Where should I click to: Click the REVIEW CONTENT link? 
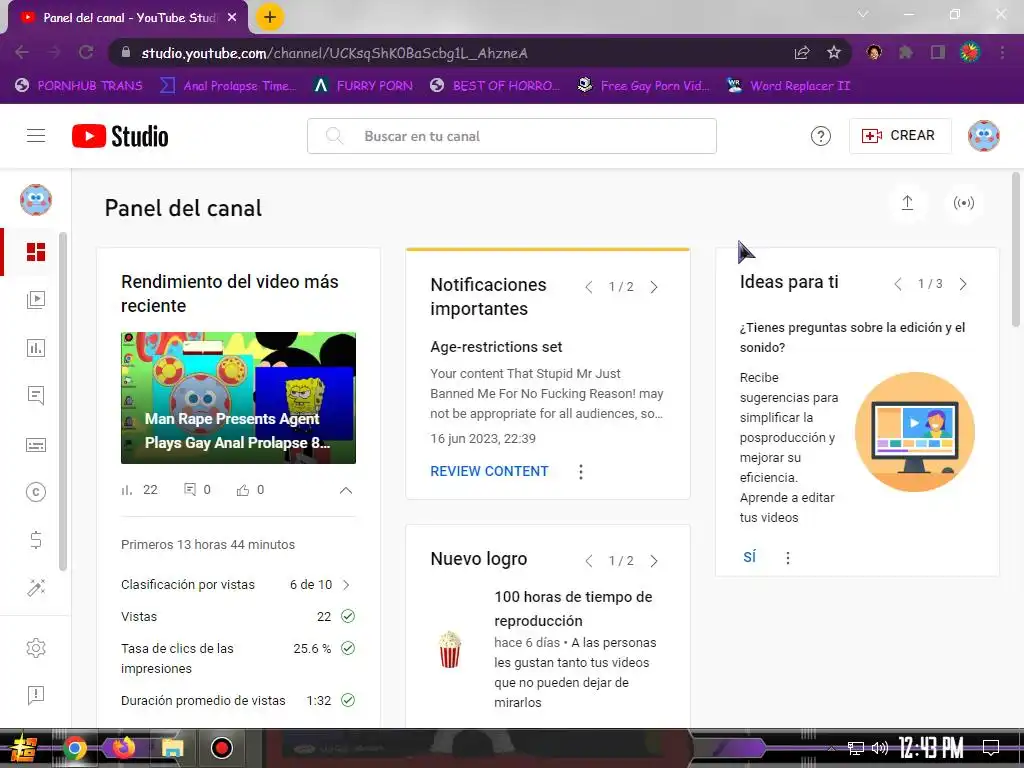click(x=489, y=472)
